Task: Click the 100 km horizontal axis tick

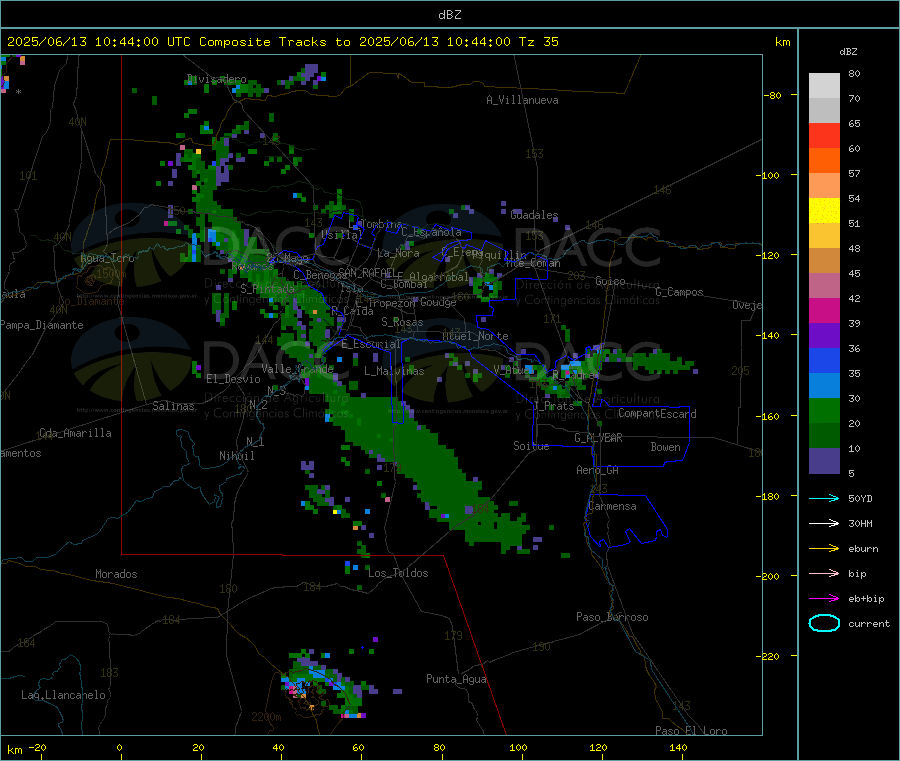Action: 518,747
